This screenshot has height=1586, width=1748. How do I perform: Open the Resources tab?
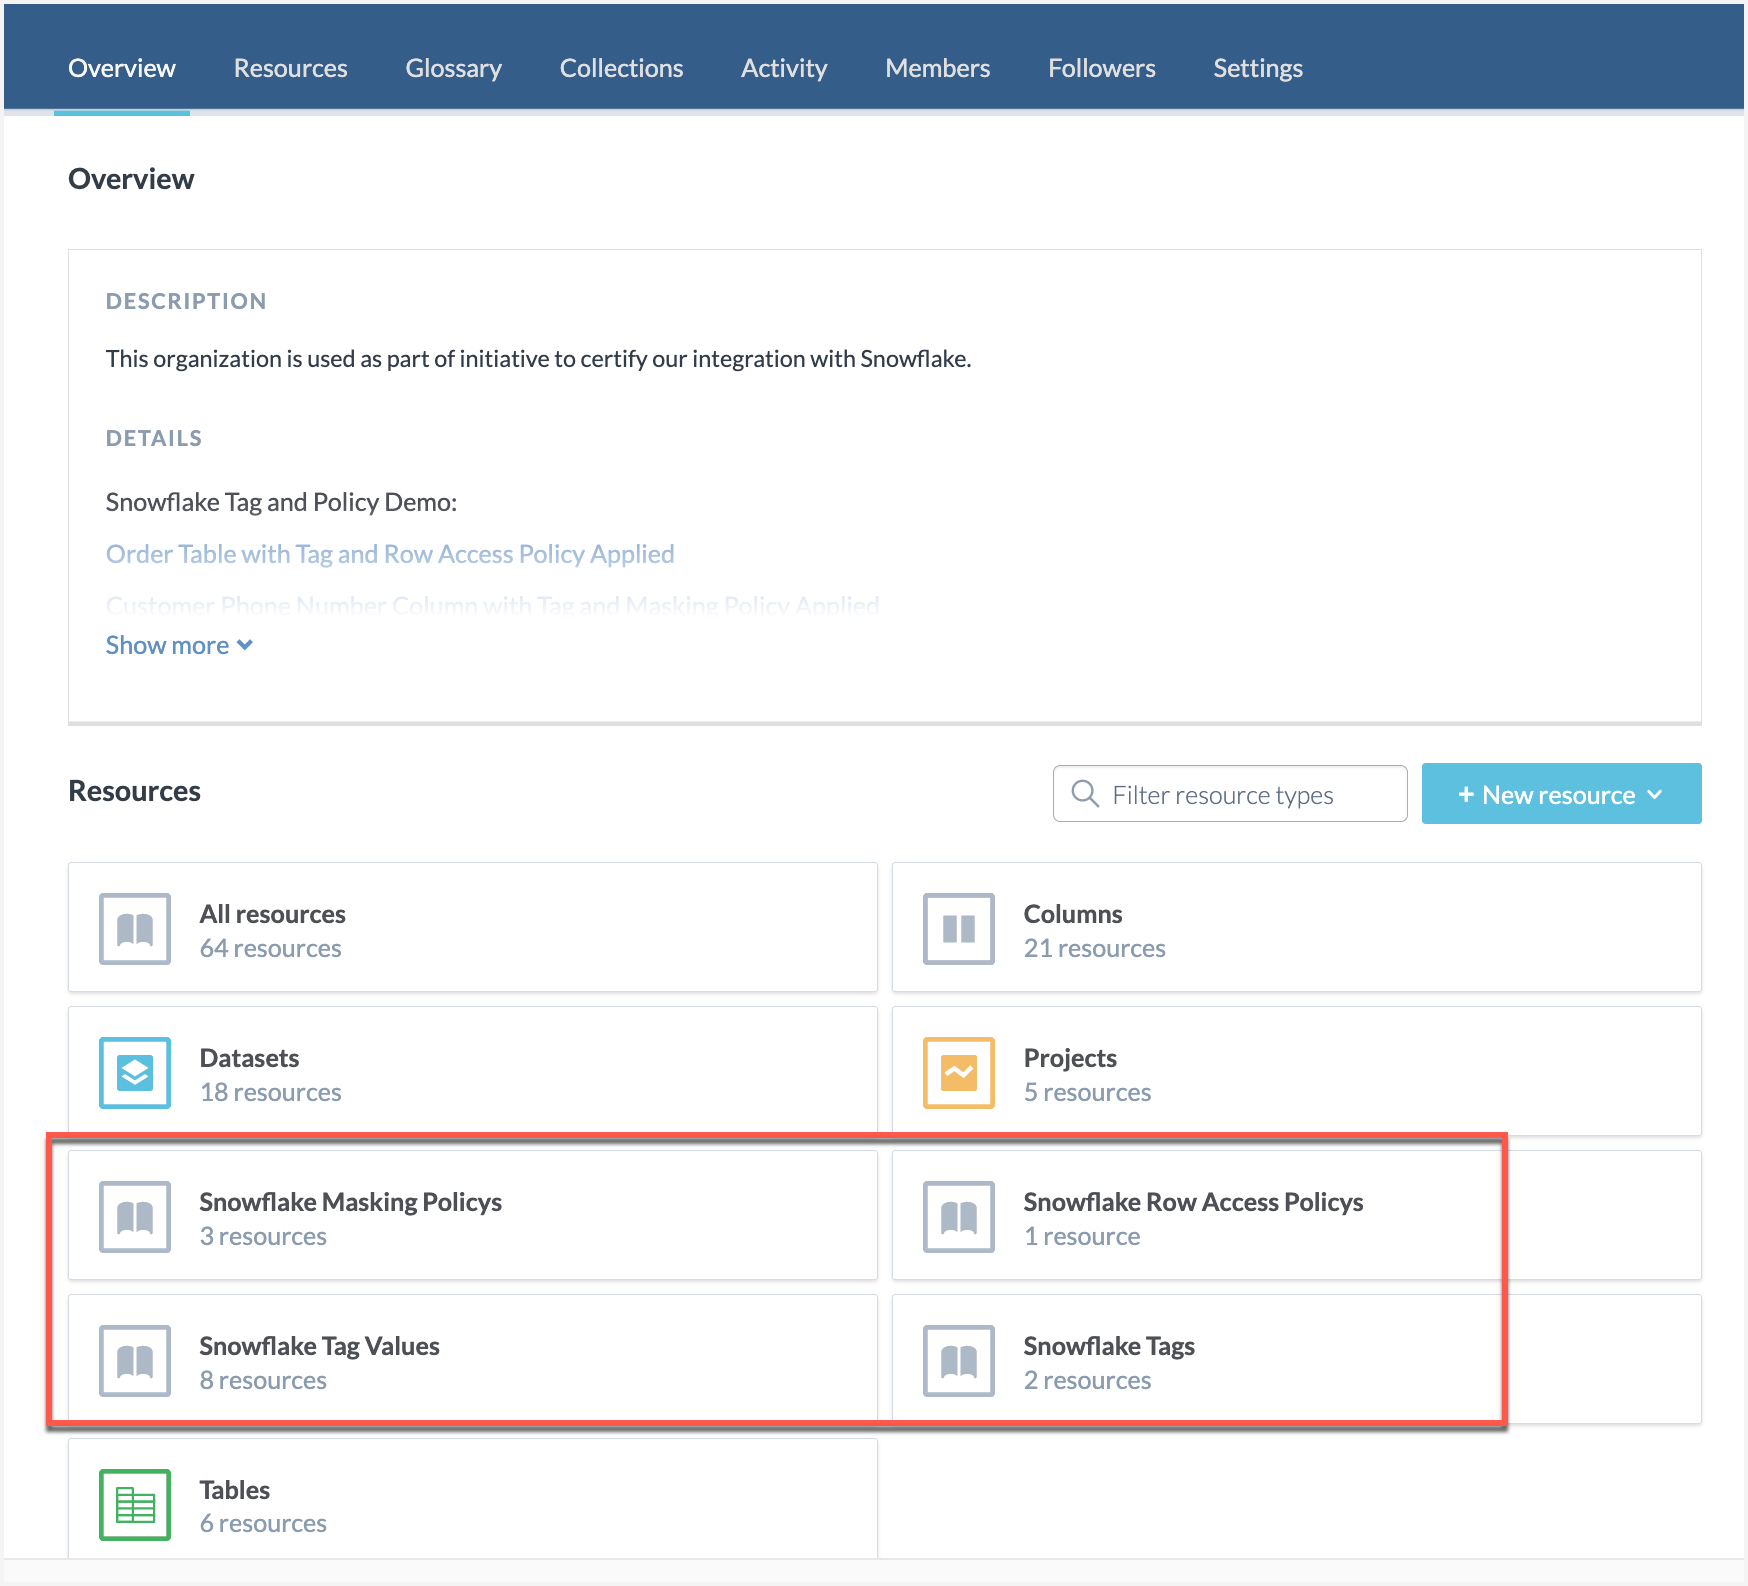coord(291,68)
